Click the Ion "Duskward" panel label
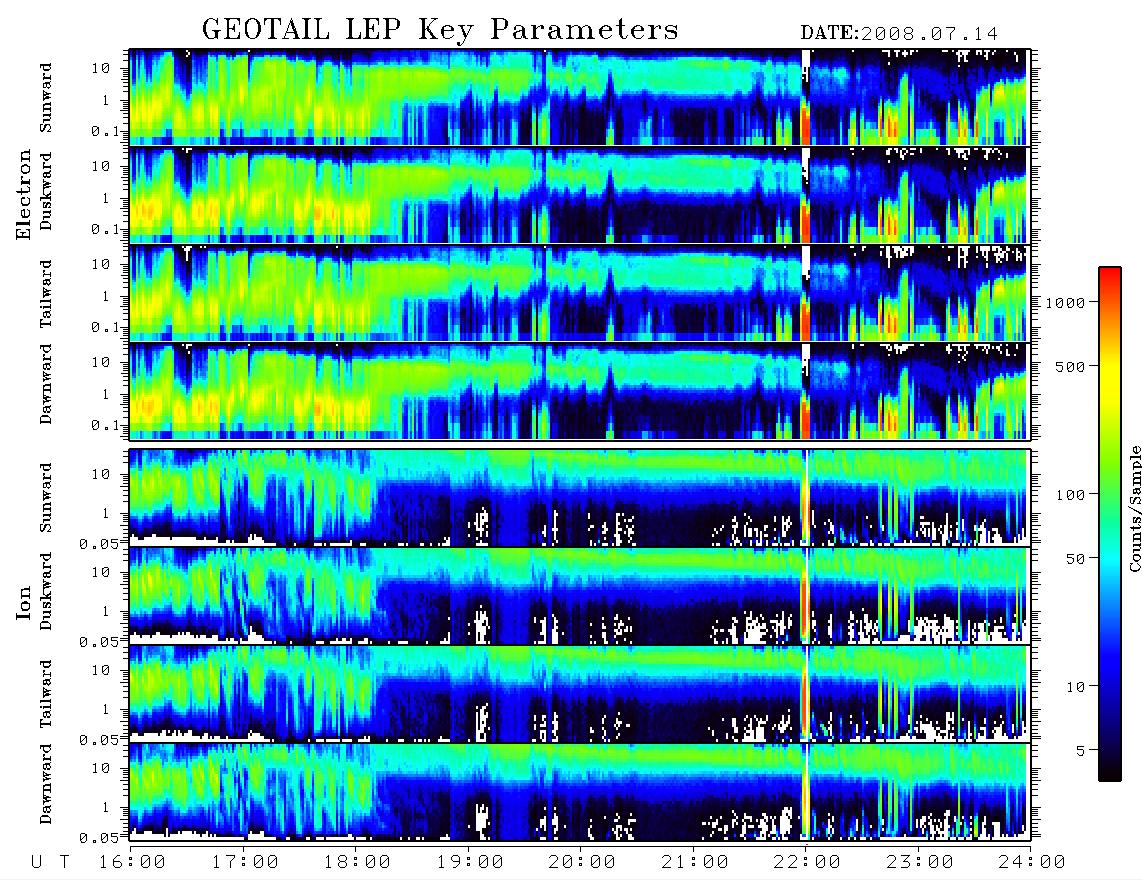Screen dimensions: 1142x880 tap(46, 592)
